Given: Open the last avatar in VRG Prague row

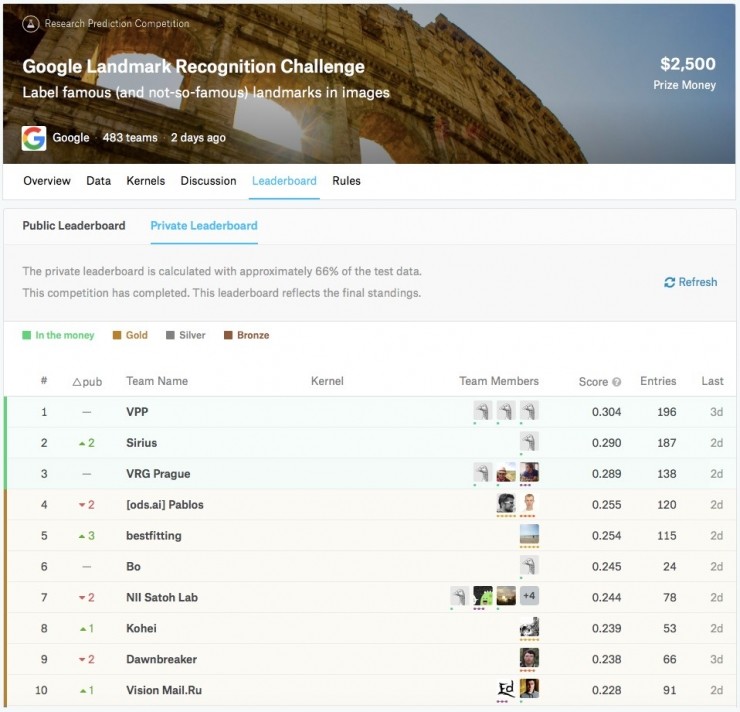Looking at the screenshot, I should click(x=529, y=472).
